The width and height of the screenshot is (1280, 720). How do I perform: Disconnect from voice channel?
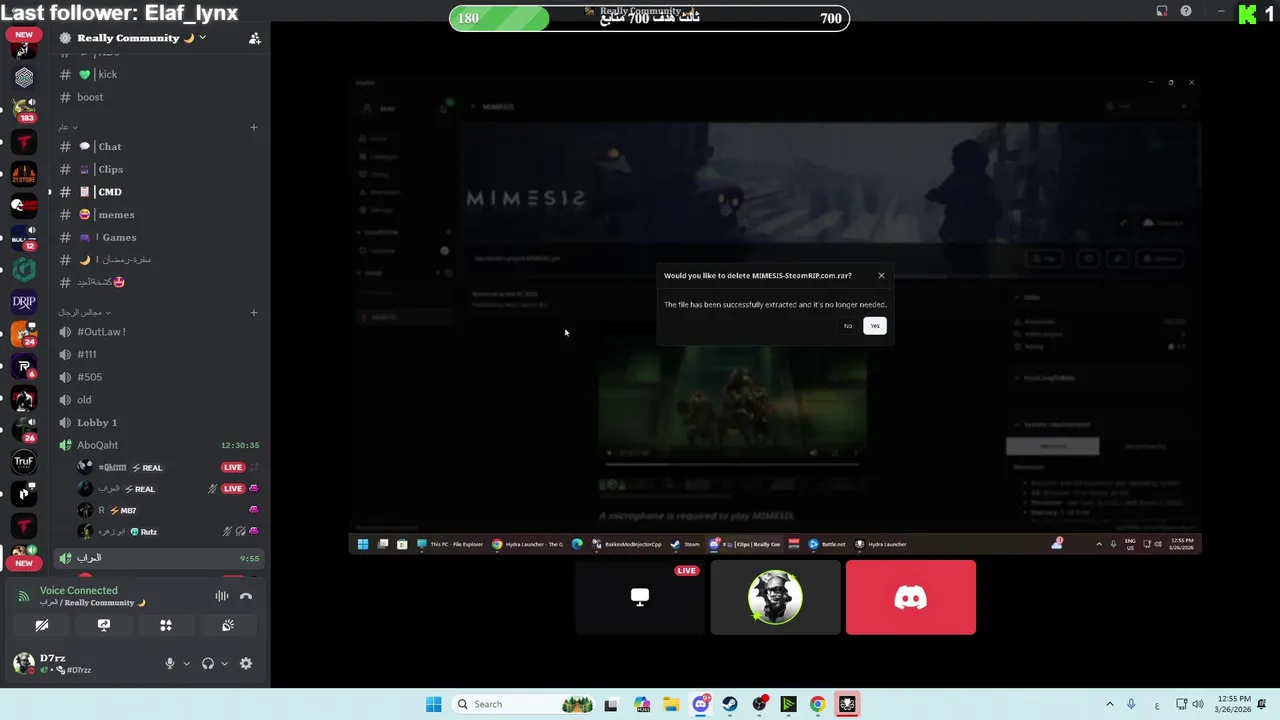pyautogui.click(x=246, y=596)
